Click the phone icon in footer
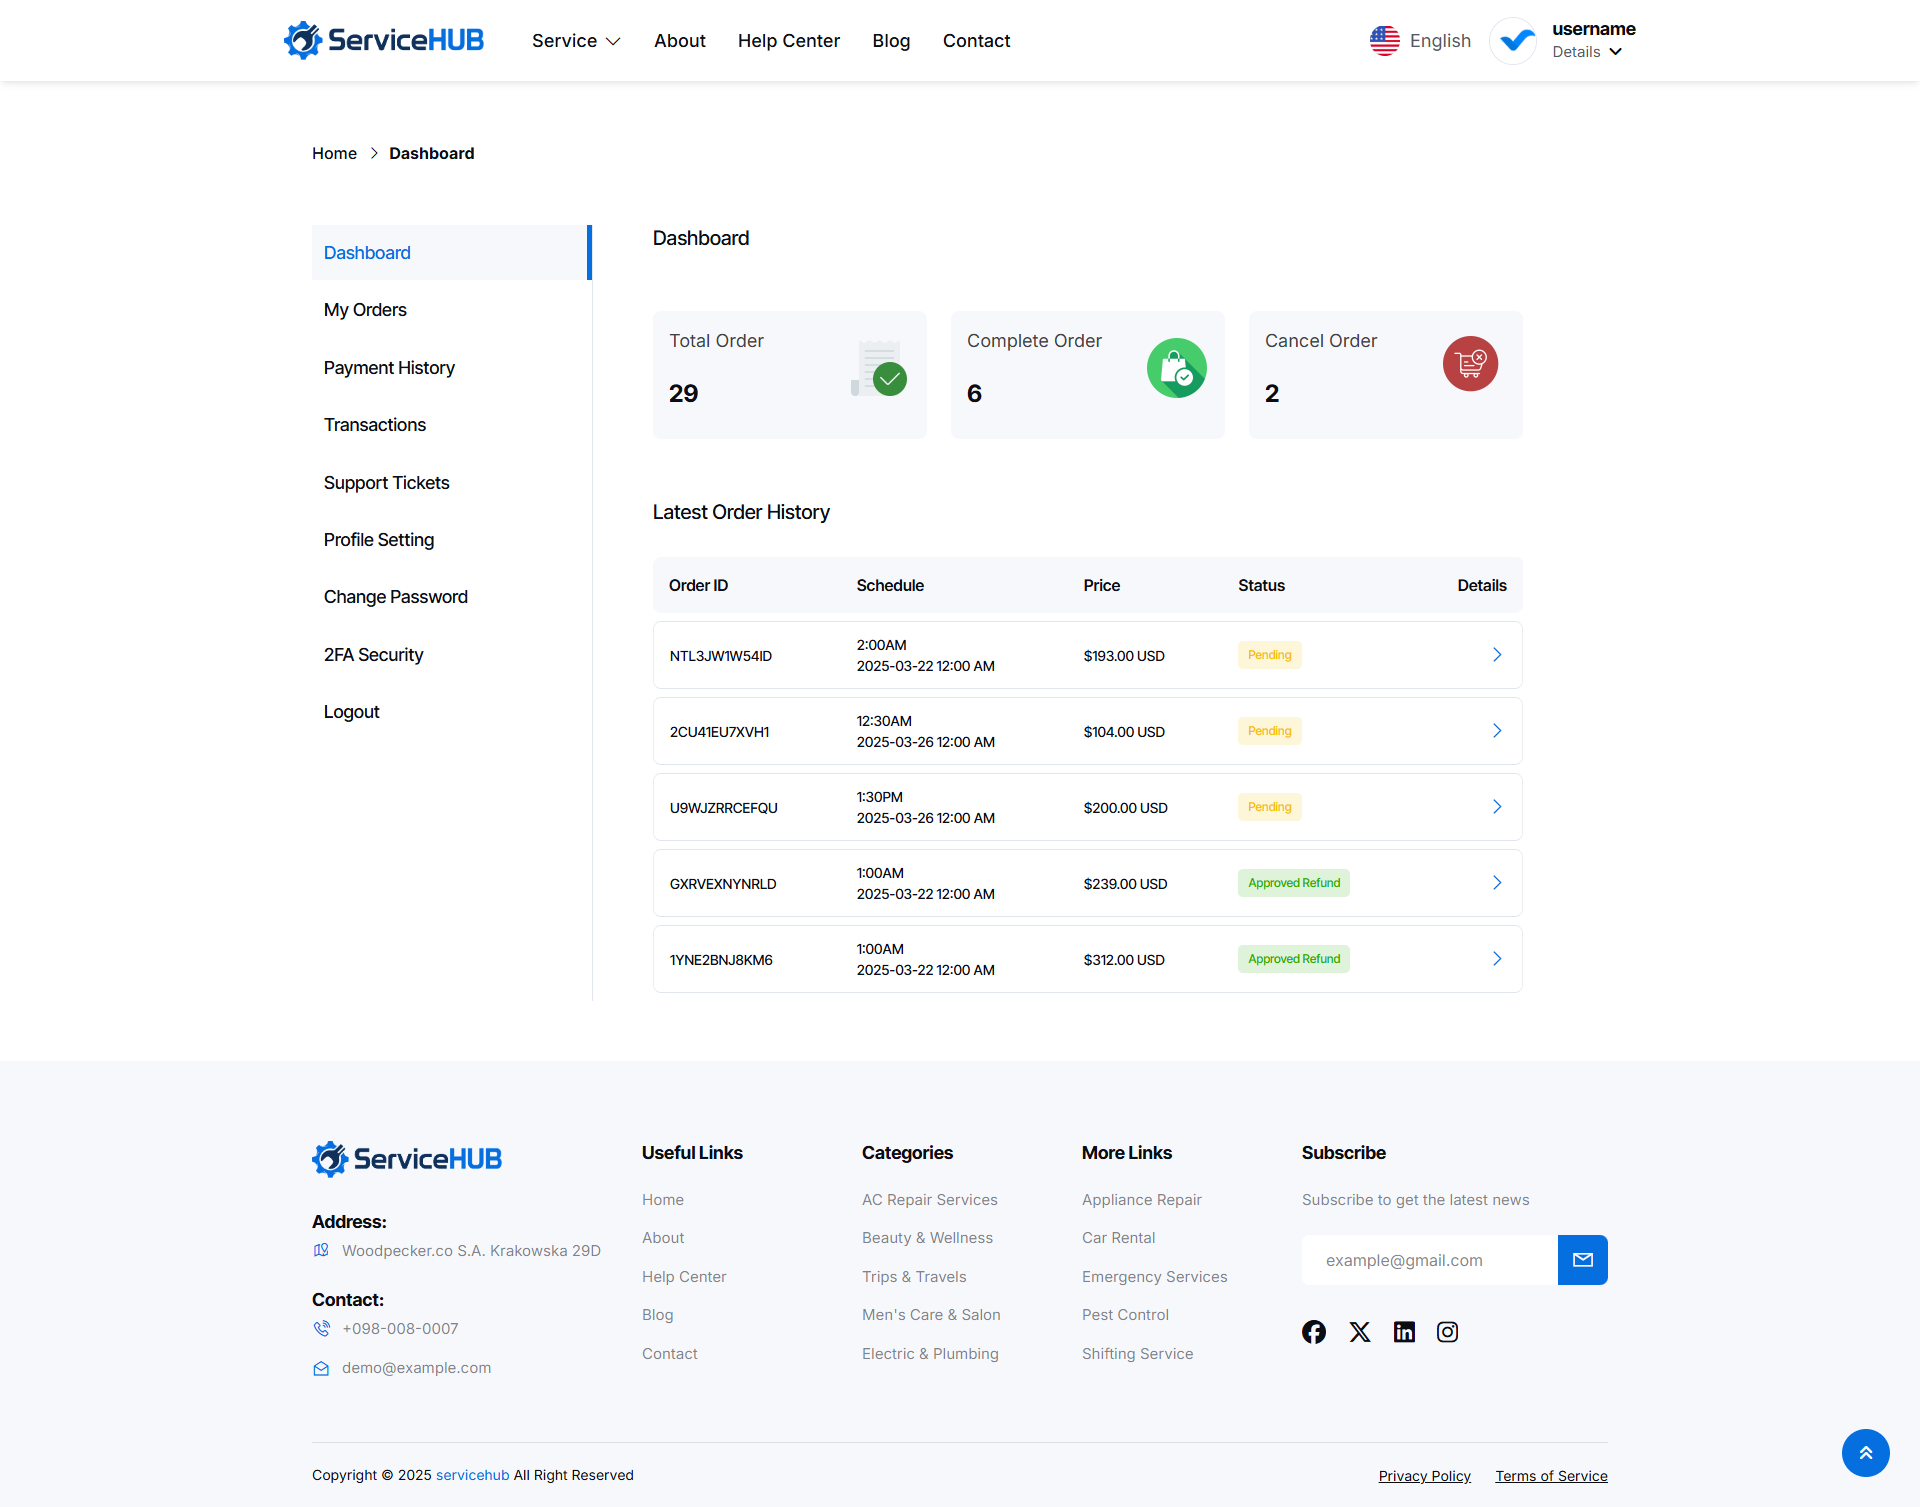 pos(321,1329)
